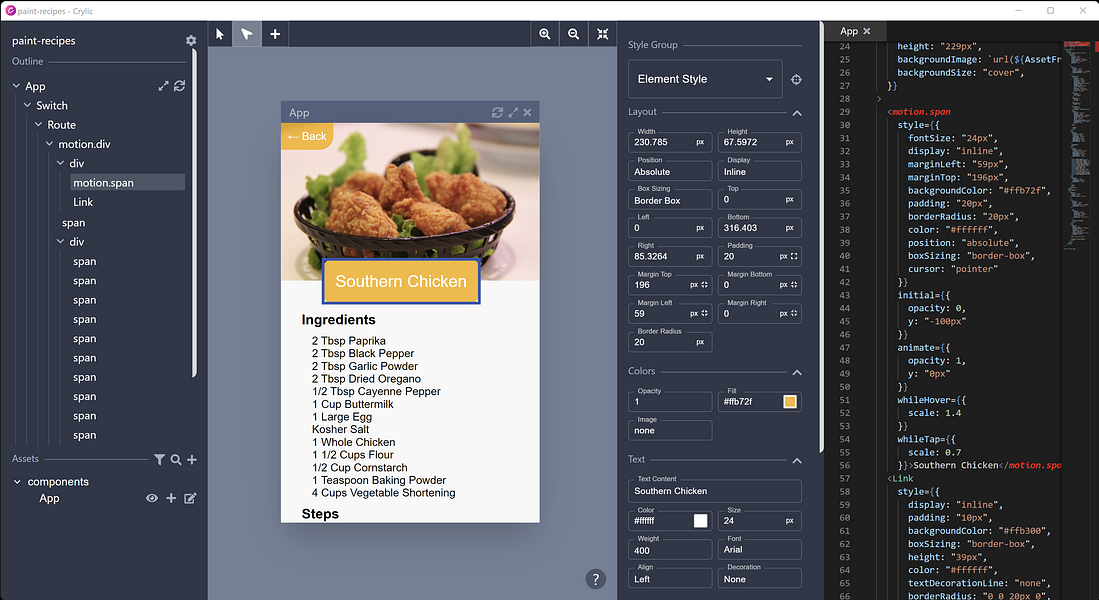Activate the element select cursor tool
Viewport: 1099px width, 600px height.
coord(247,34)
